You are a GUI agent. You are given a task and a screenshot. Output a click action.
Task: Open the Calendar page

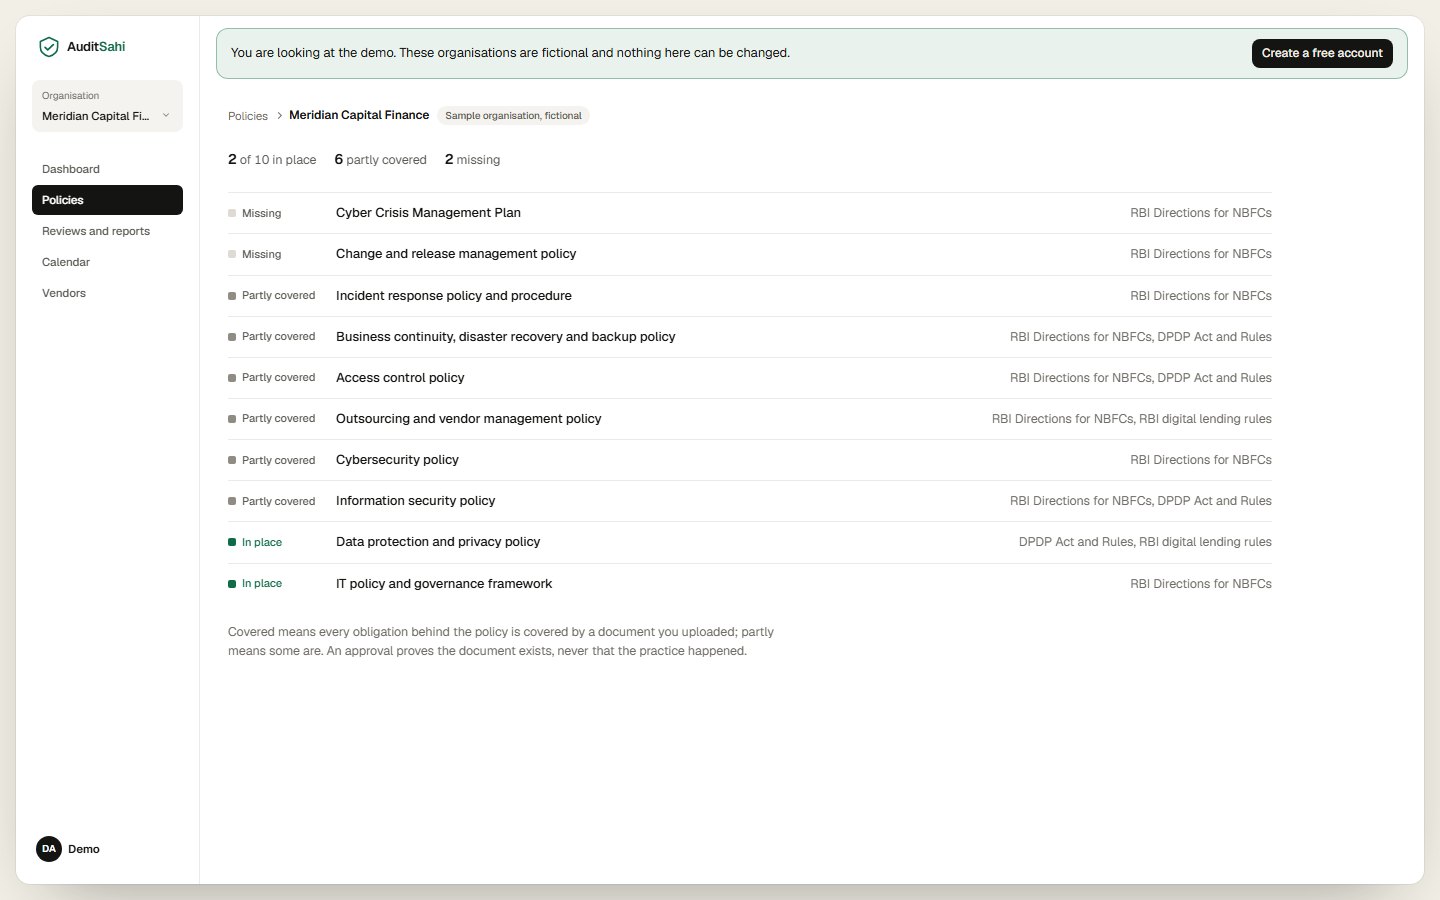107,262
